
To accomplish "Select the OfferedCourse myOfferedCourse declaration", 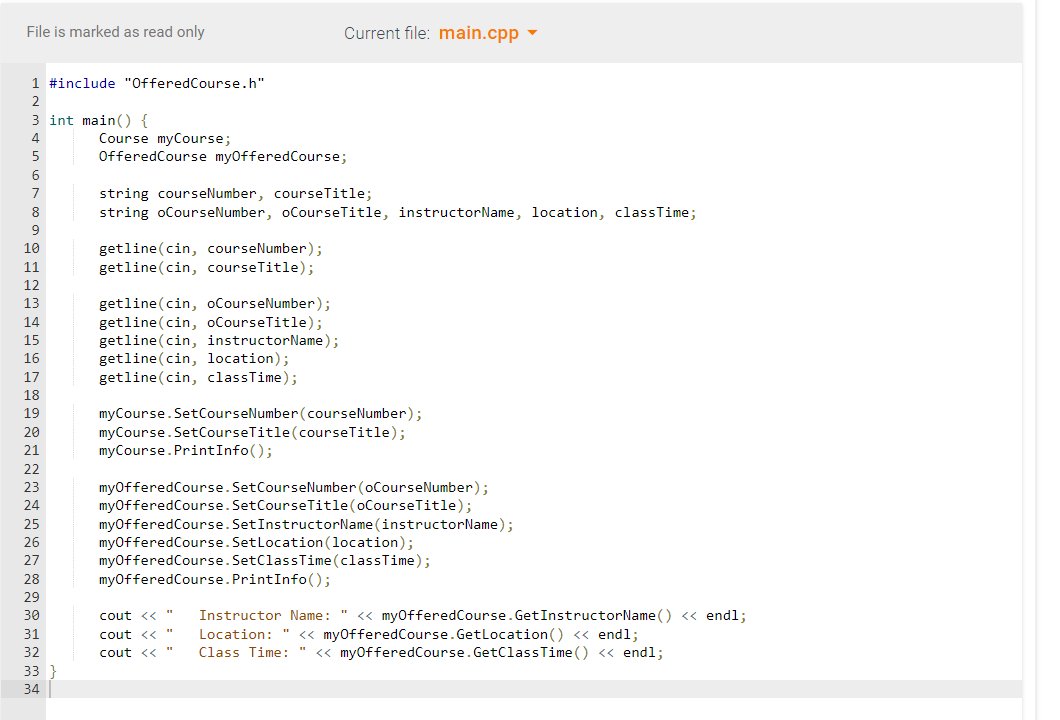I will [221, 156].
